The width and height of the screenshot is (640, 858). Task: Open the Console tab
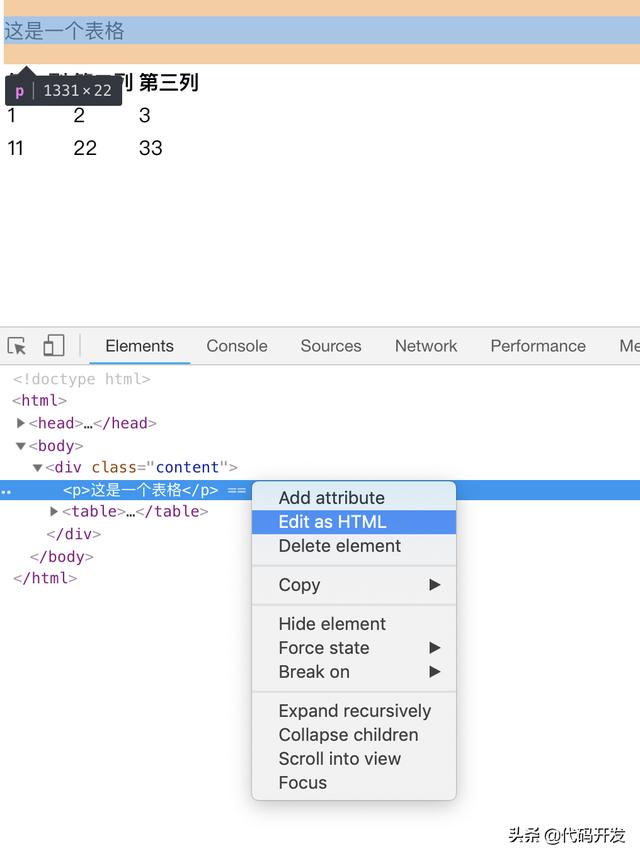tap(237, 346)
